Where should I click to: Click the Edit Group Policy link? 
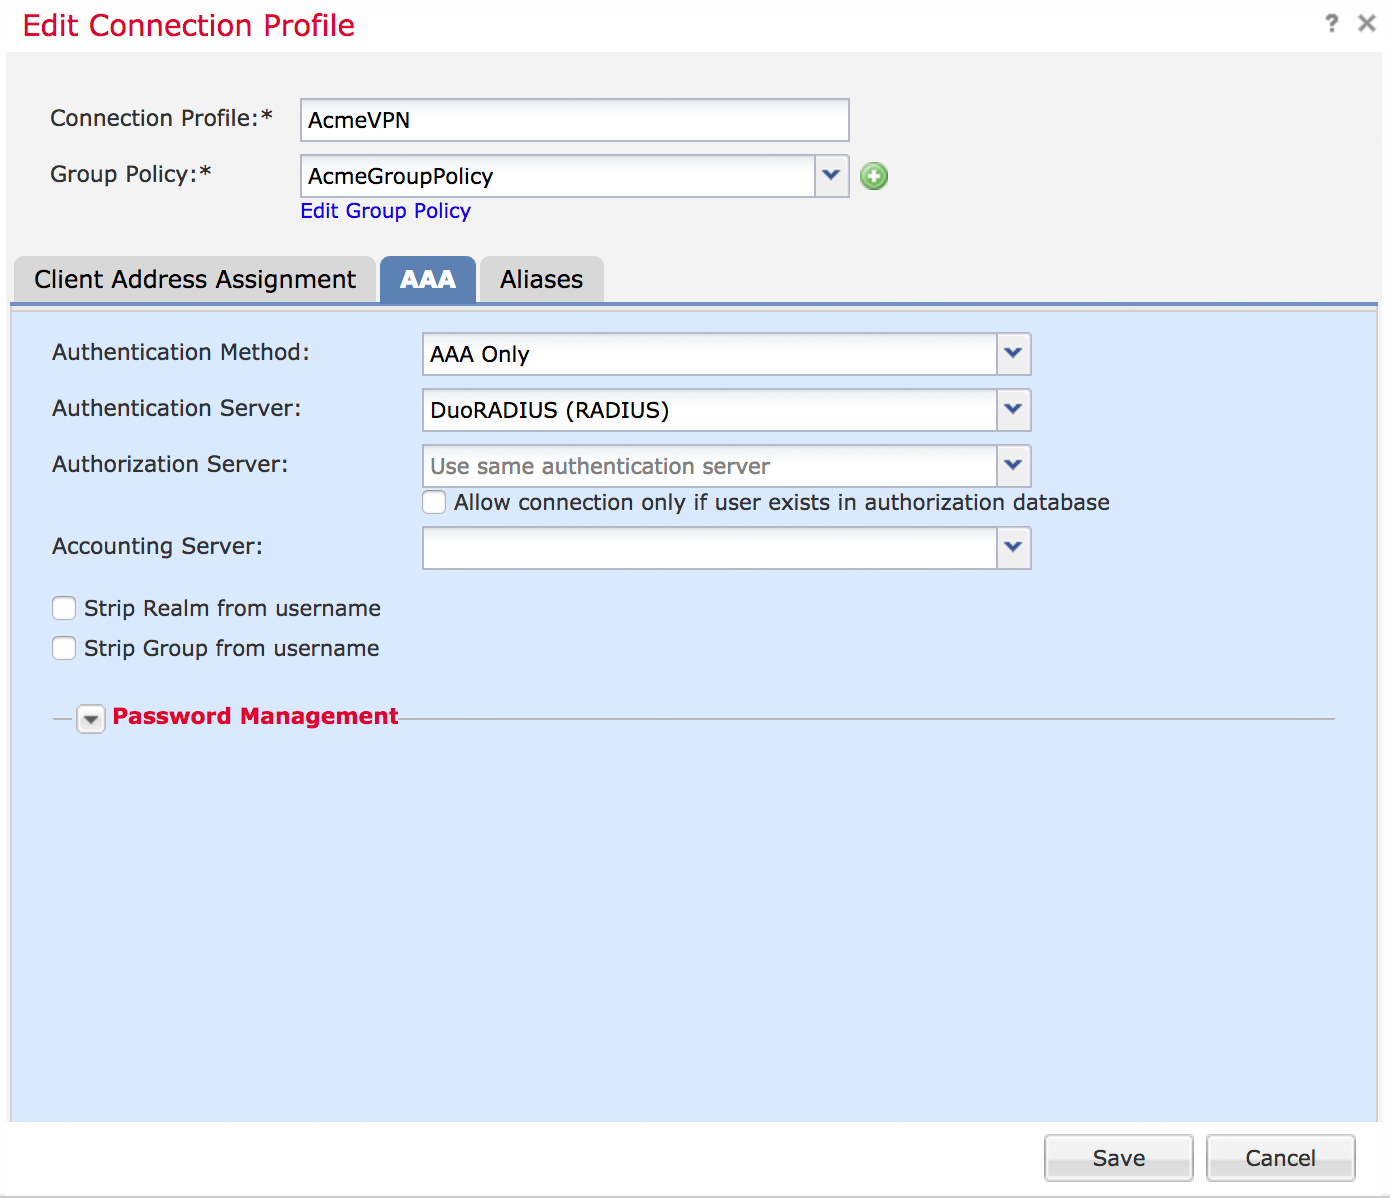[386, 211]
